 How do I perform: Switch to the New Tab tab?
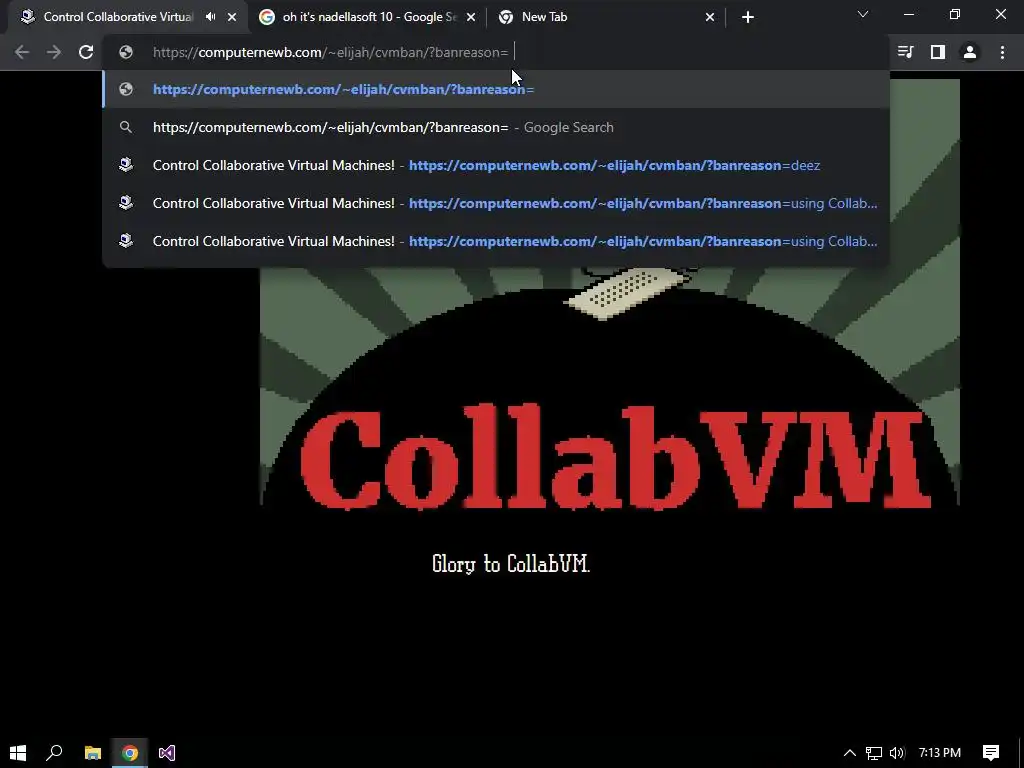[x=606, y=17]
